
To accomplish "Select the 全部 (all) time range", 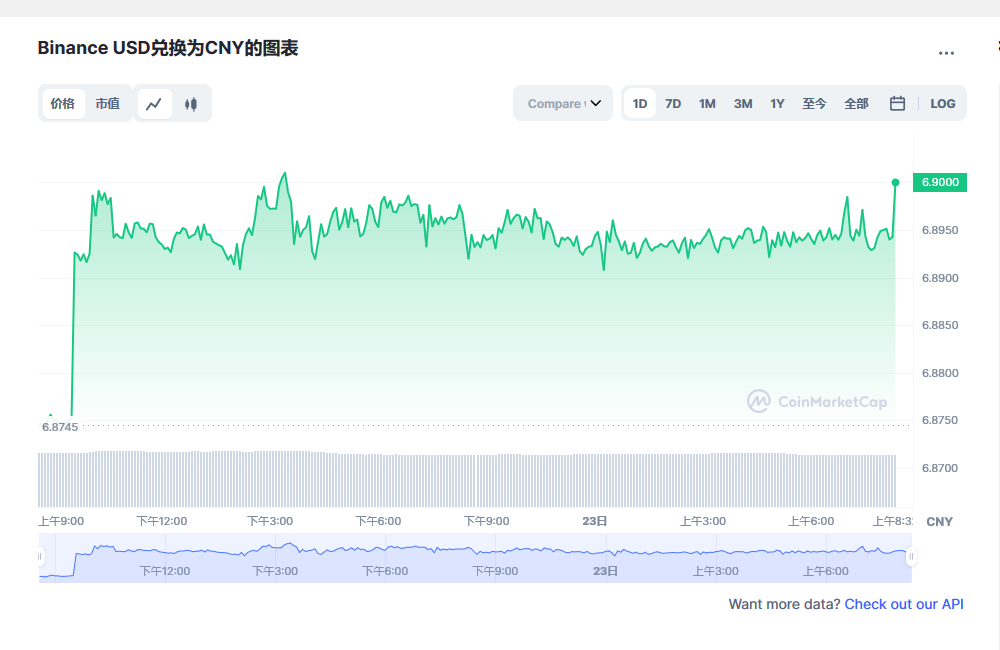I will click(x=856, y=103).
